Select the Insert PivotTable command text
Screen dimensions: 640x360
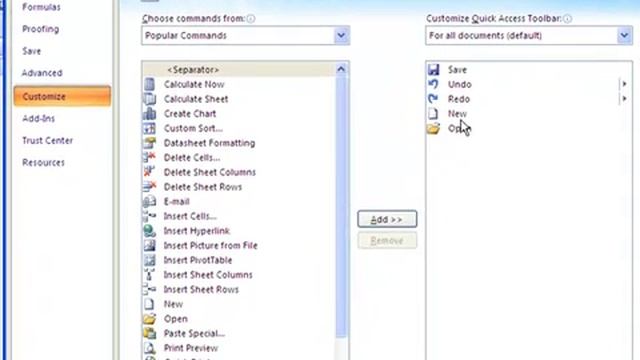click(x=198, y=260)
